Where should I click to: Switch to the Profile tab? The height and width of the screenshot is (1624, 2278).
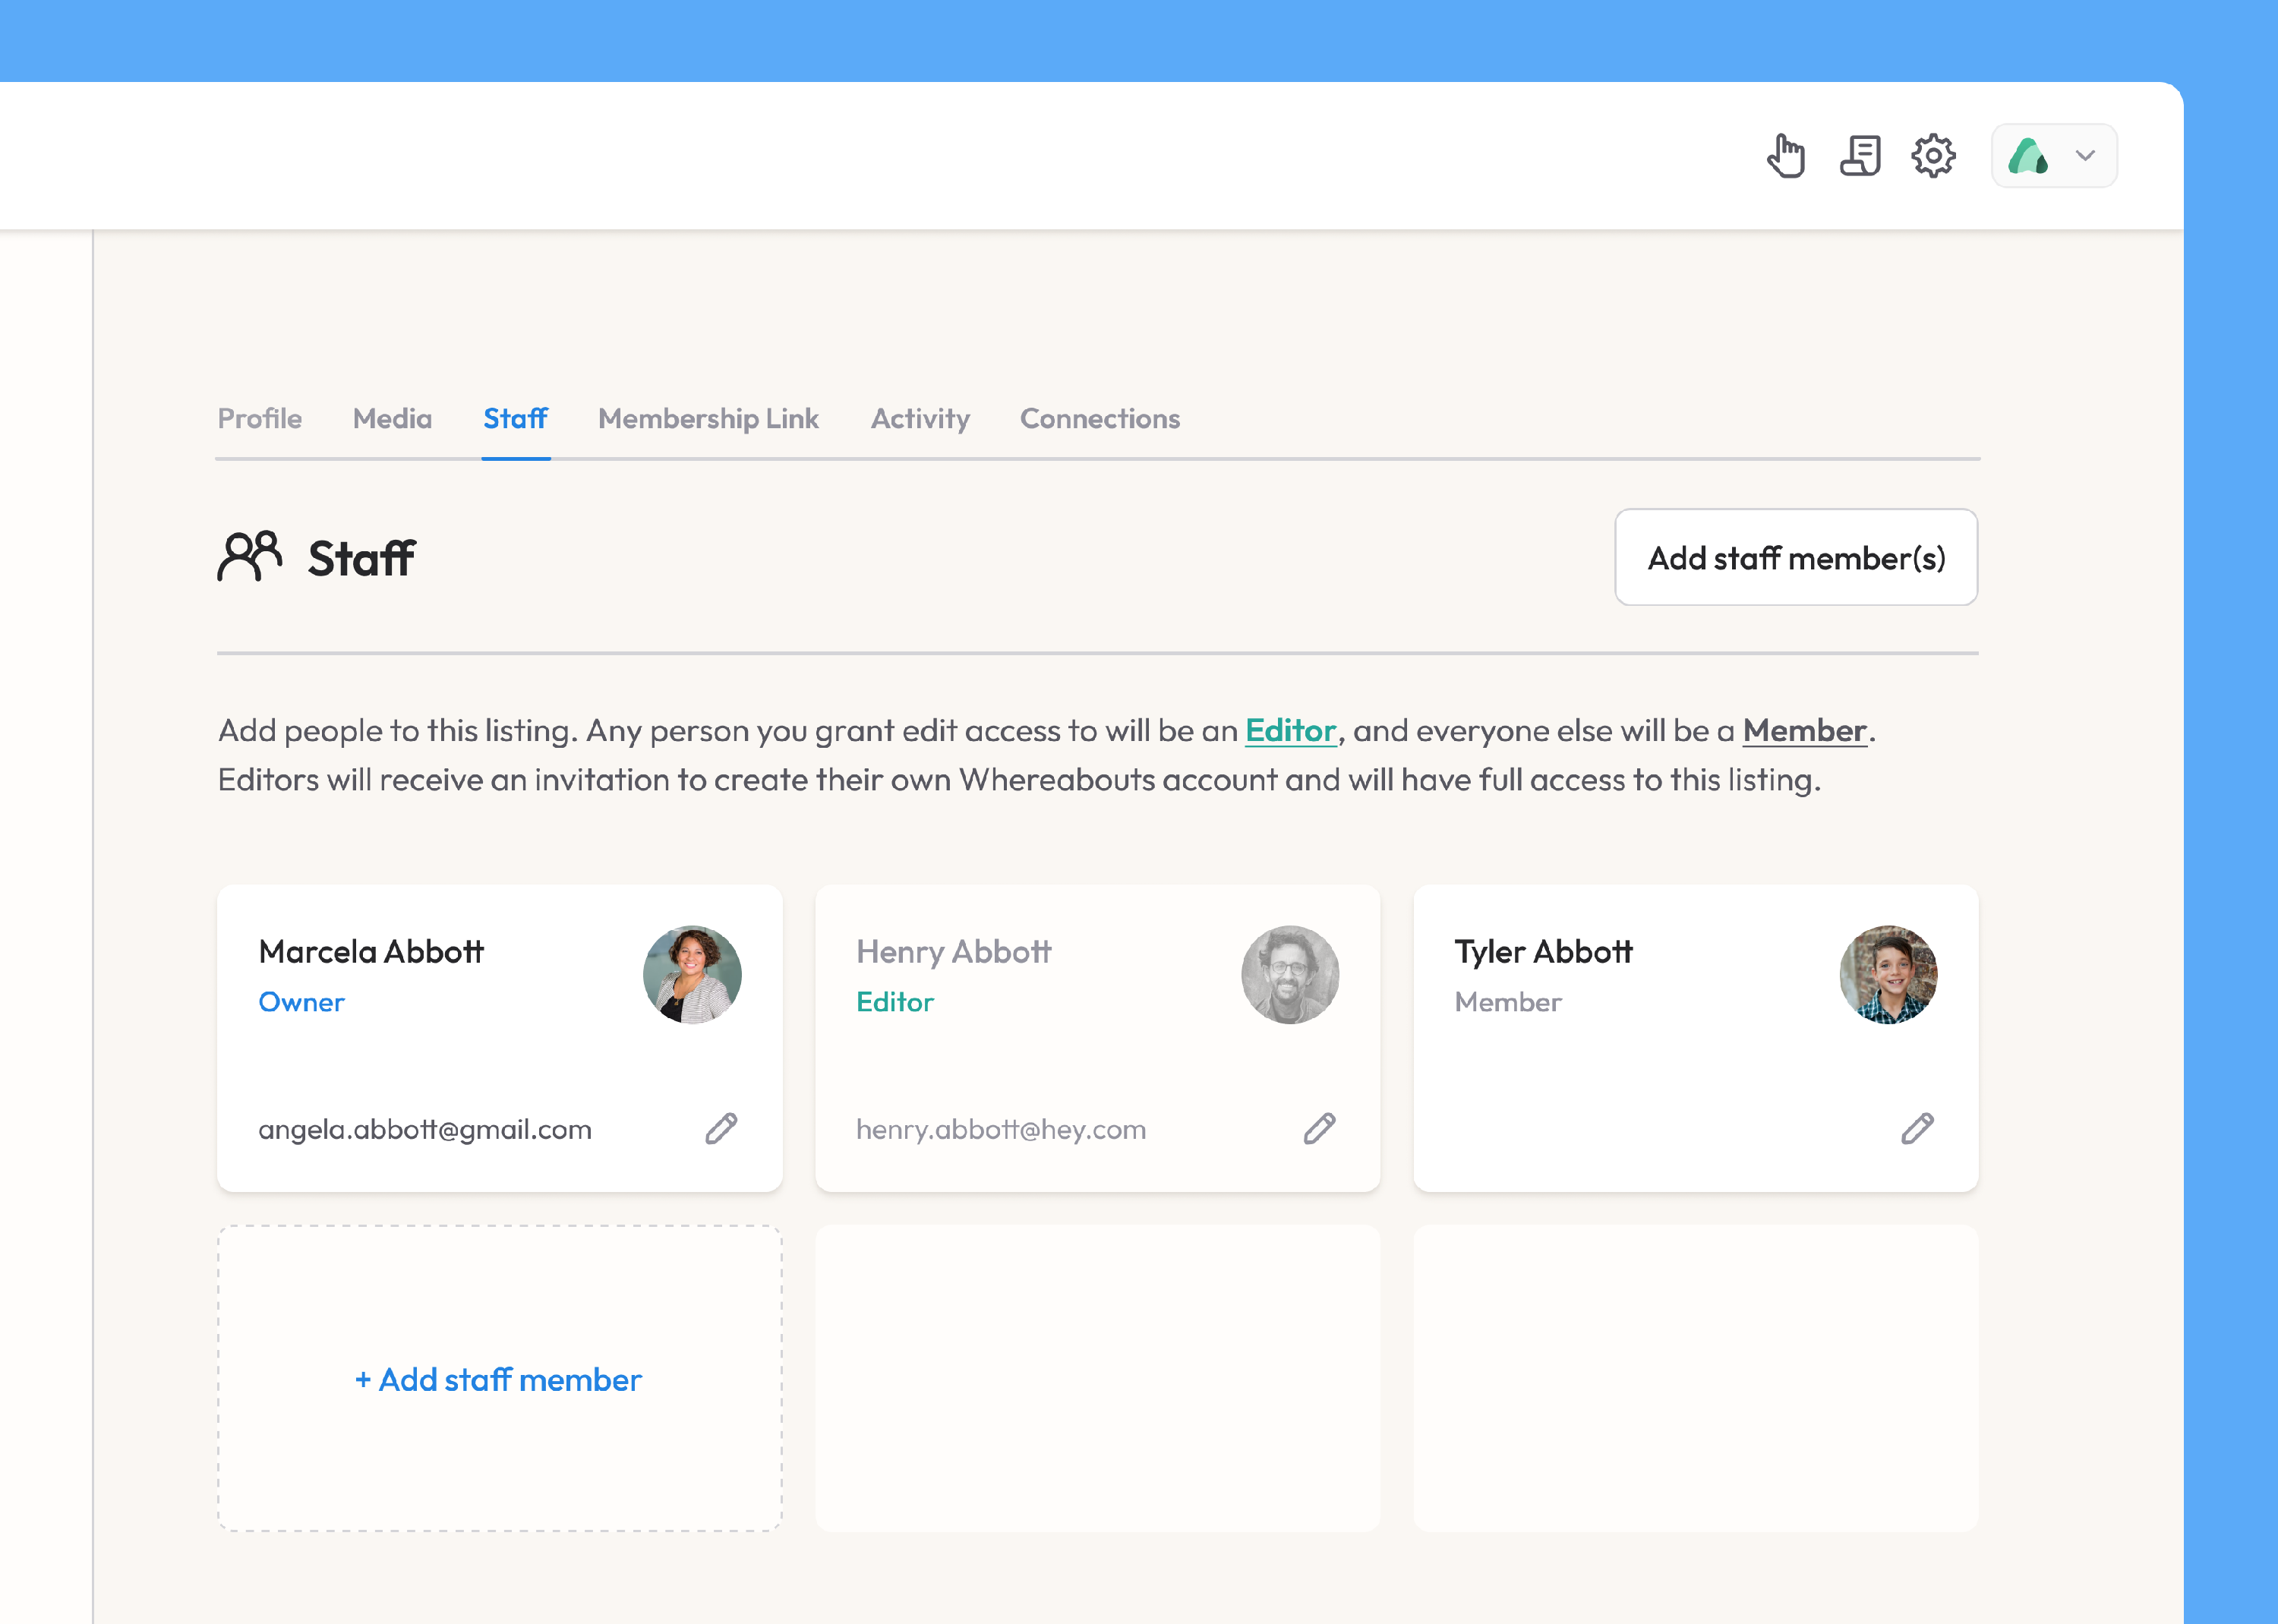coord(260,418)
